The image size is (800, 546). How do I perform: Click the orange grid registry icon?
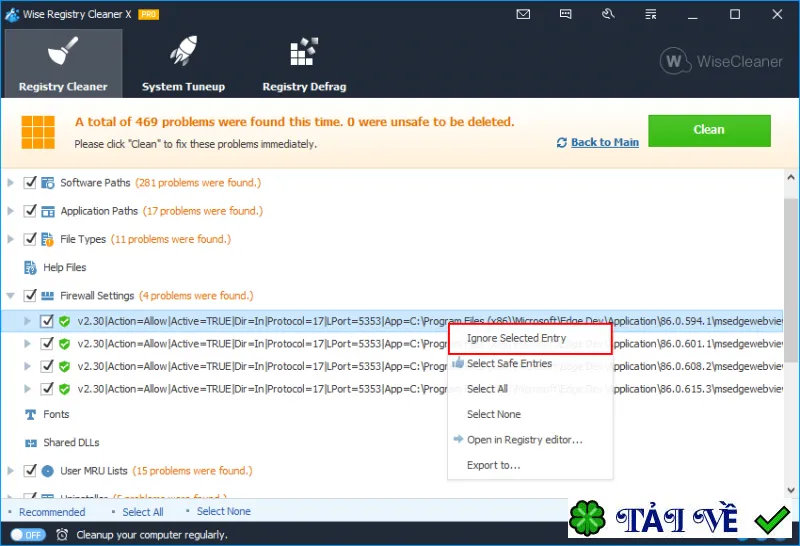[38, 132]
